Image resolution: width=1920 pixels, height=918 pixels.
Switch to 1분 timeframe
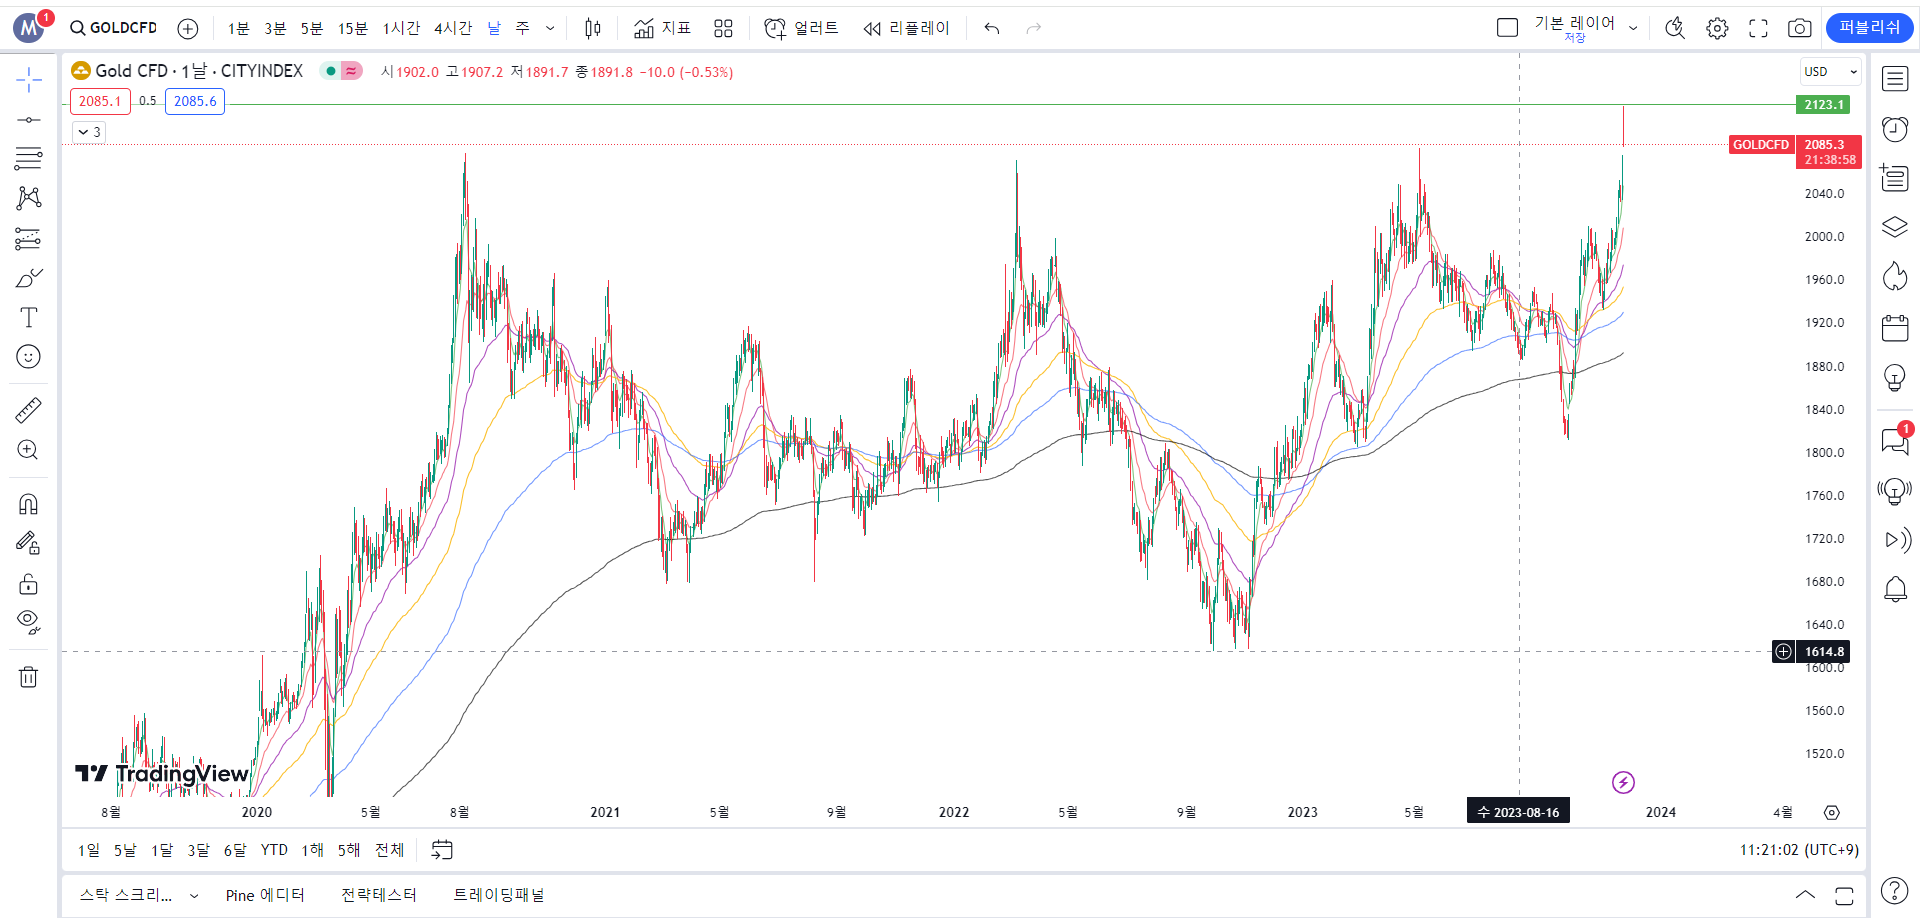tap(238, 28)
